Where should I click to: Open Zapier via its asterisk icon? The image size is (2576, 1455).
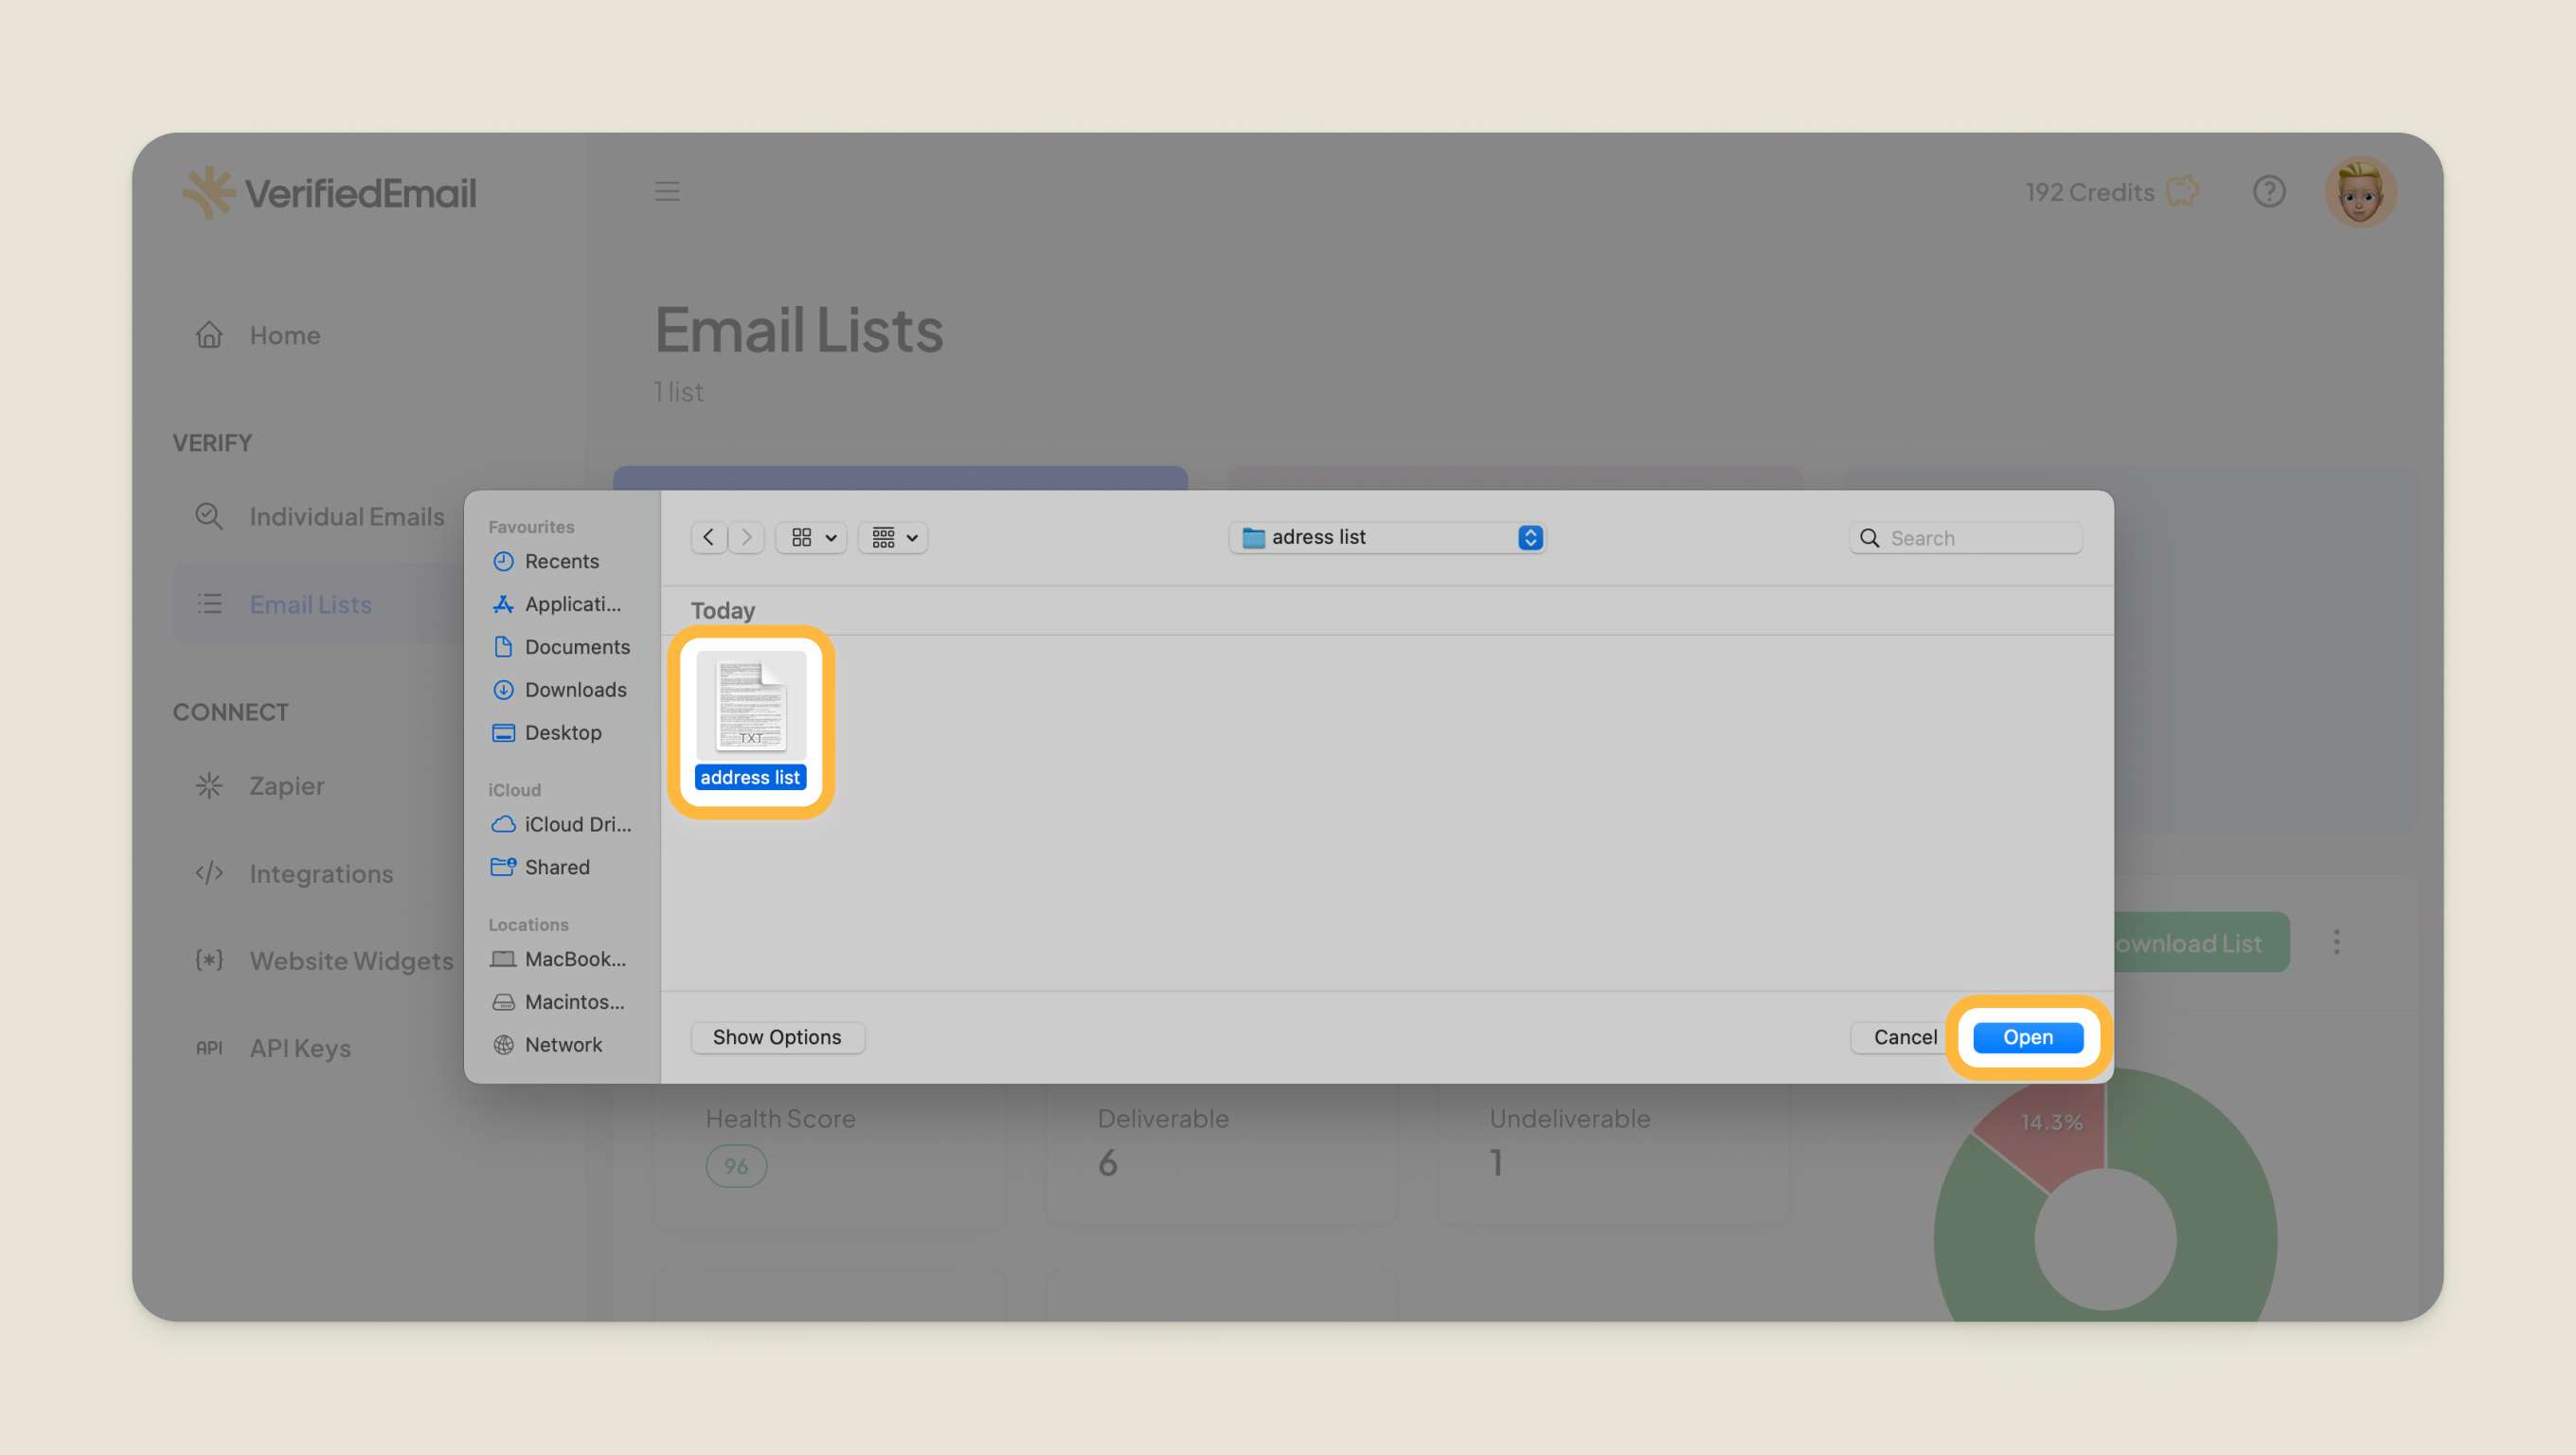pos(209,785)
